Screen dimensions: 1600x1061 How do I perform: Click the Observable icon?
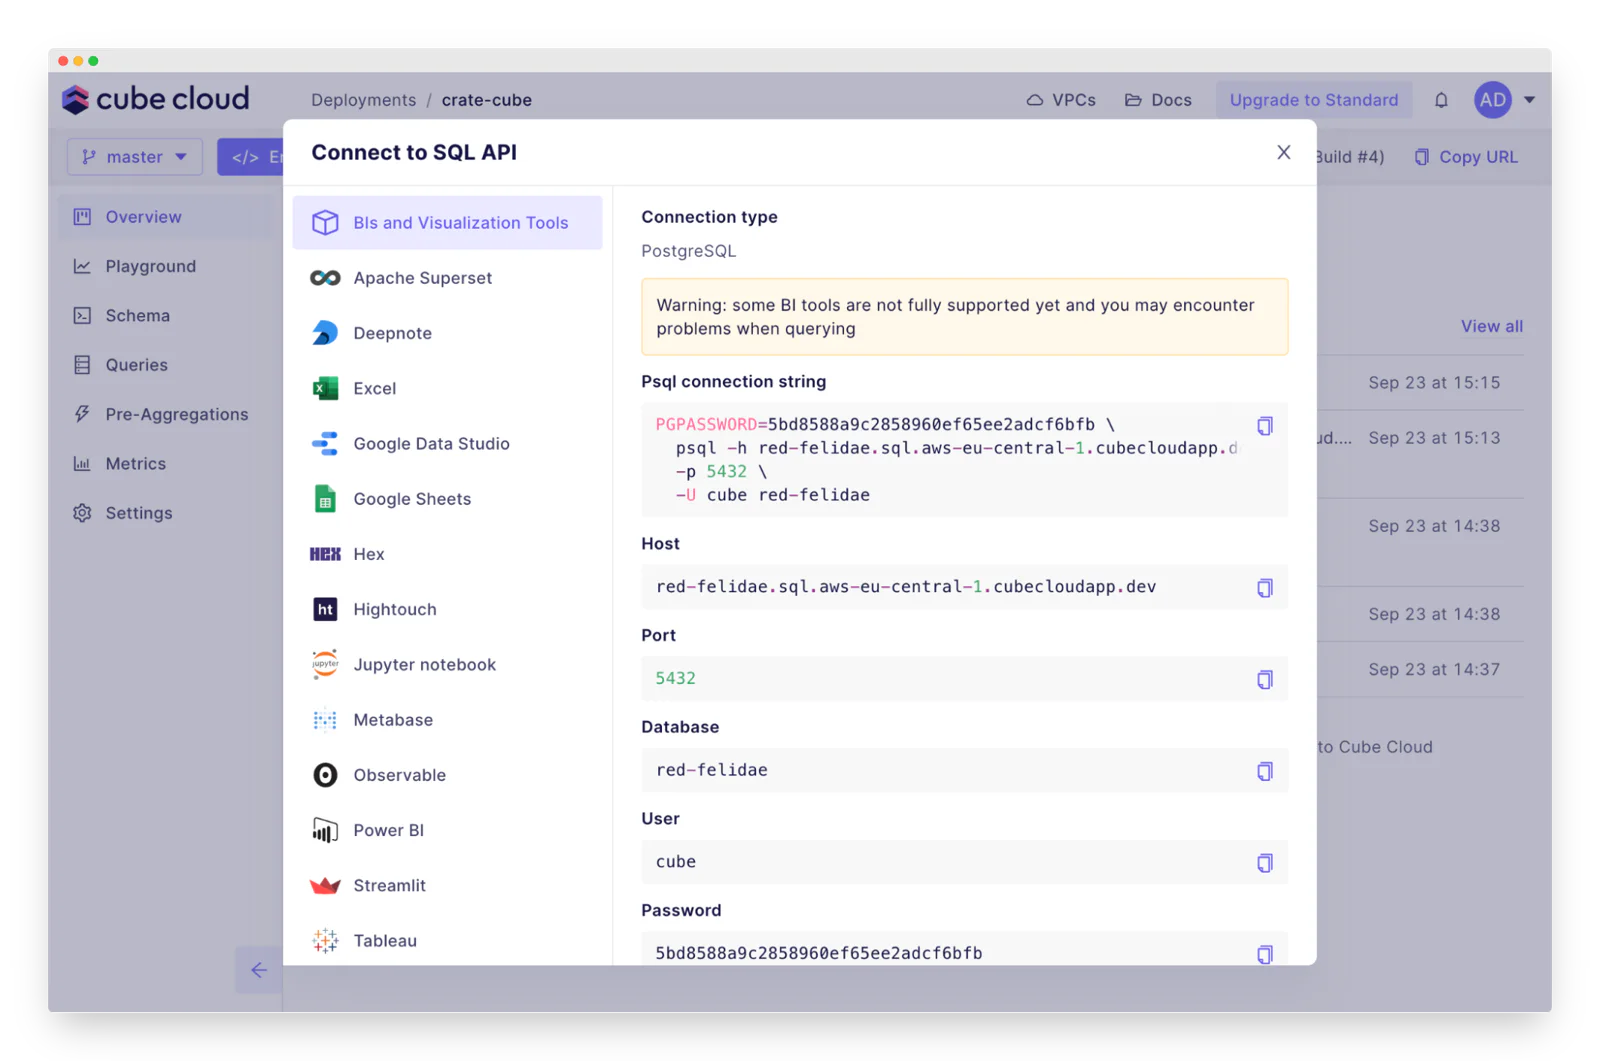(325, 775)
